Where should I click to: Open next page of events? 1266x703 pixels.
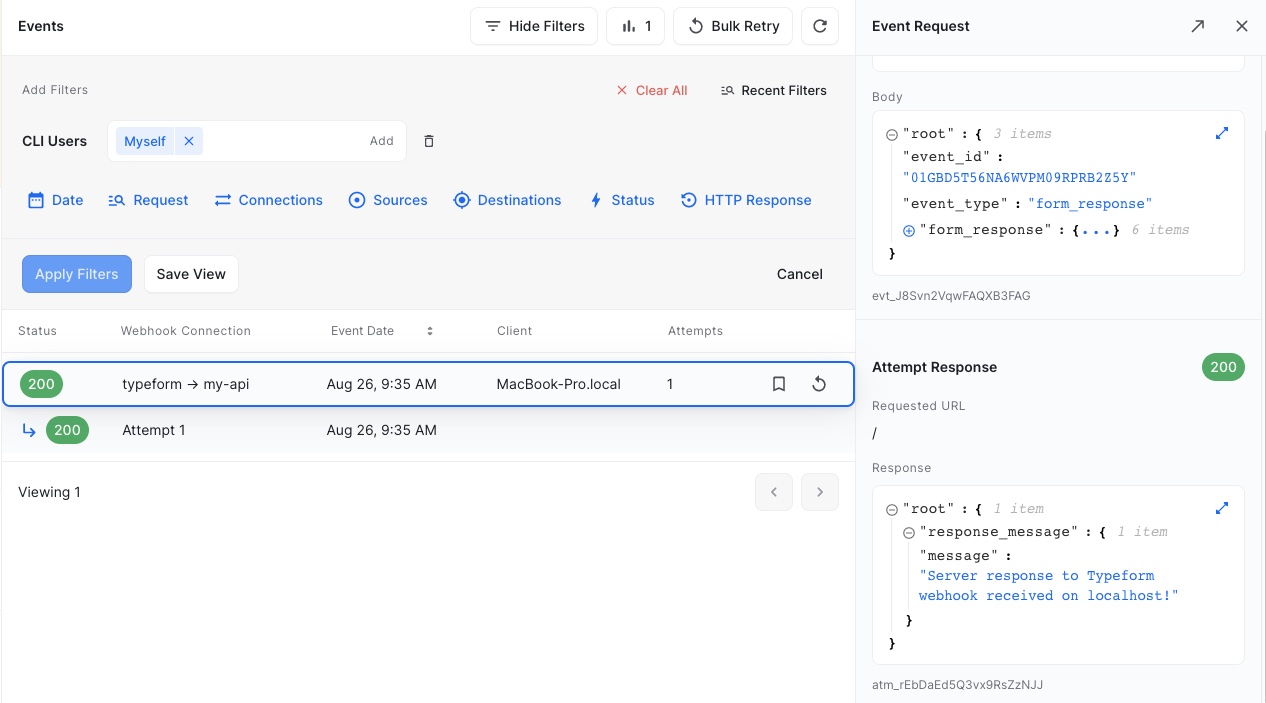coord(819,492)
